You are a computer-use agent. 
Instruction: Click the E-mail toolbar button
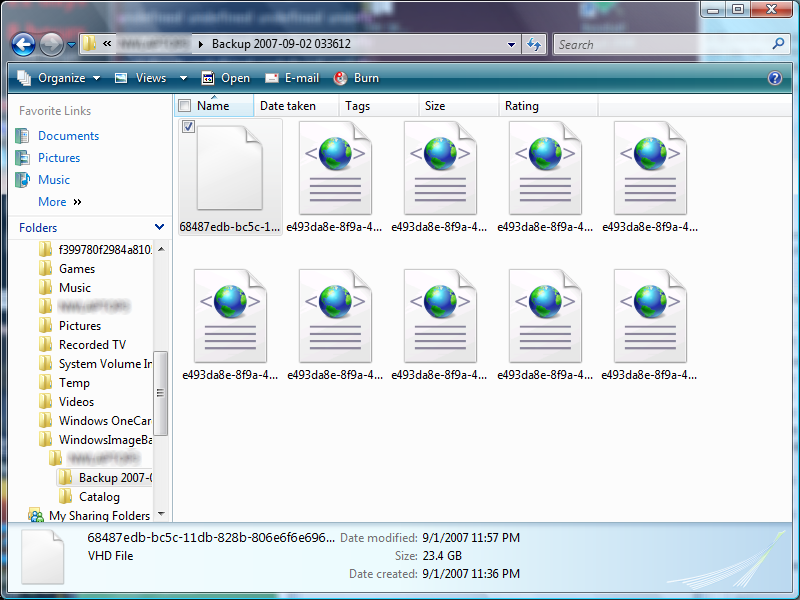click(292, 78)
